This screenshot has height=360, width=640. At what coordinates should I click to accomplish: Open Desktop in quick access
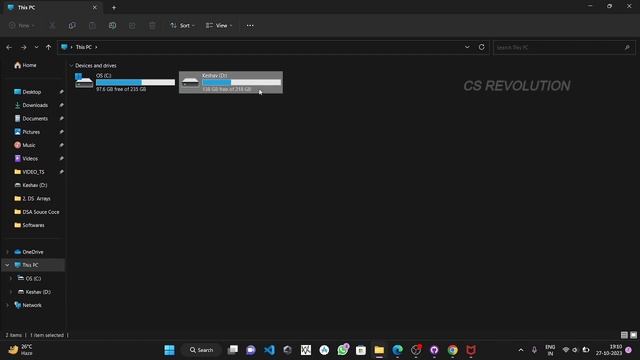point(28,92)
